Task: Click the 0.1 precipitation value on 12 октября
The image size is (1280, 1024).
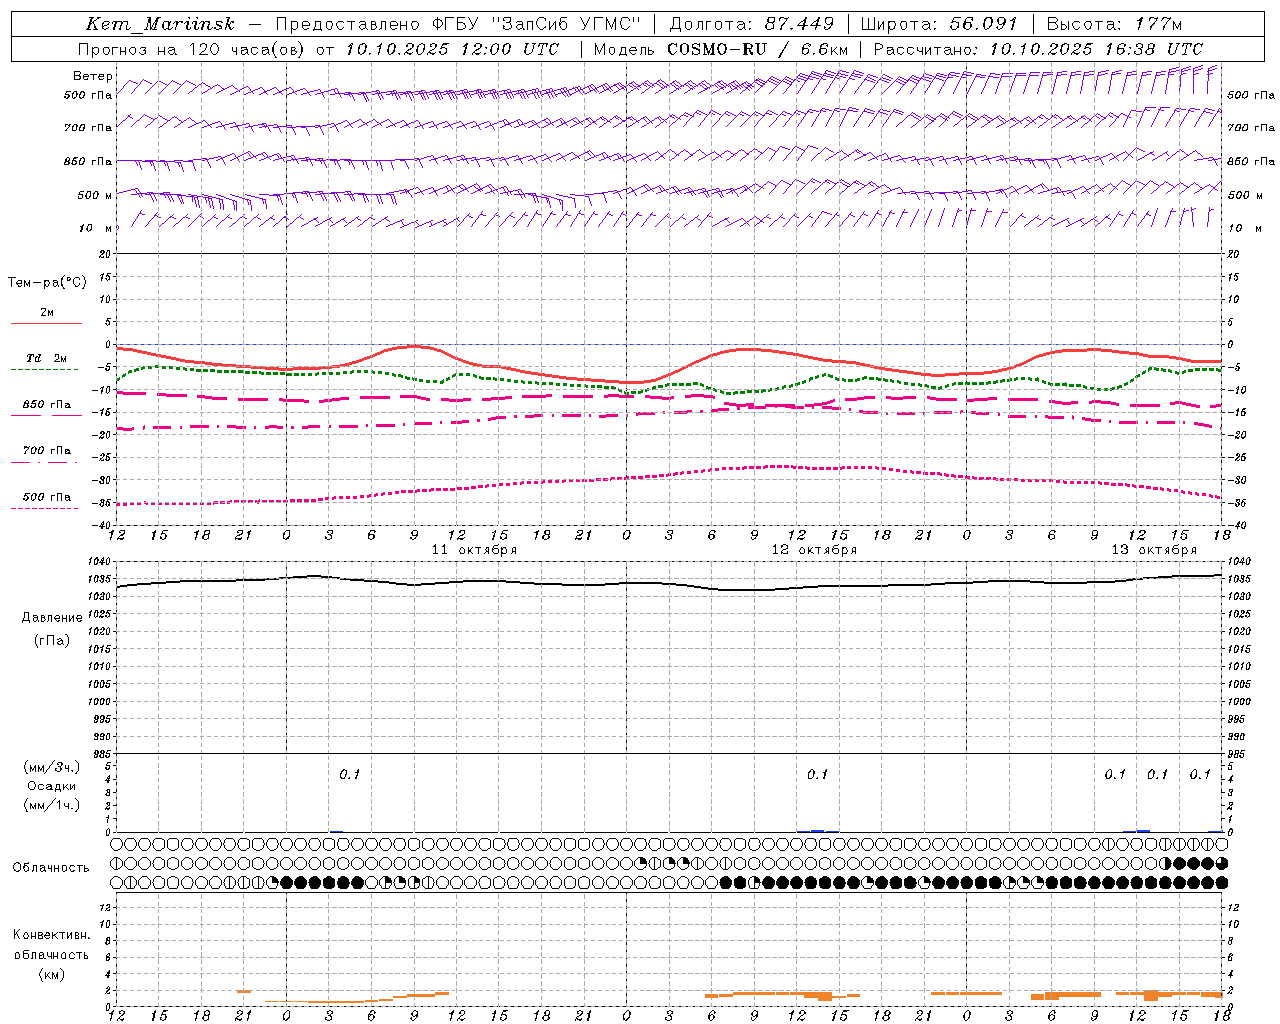Action: point(817,775)
